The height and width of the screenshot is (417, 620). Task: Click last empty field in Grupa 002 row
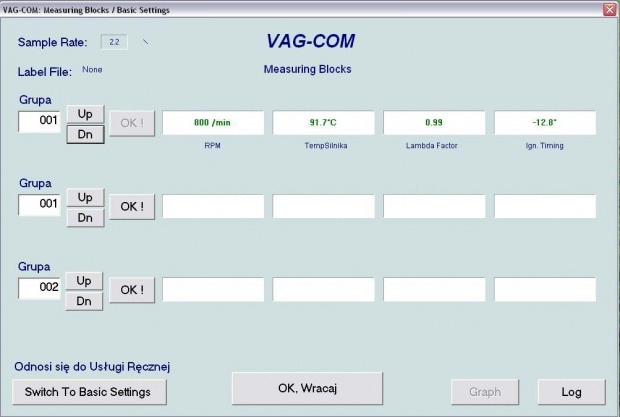point(545,290)
